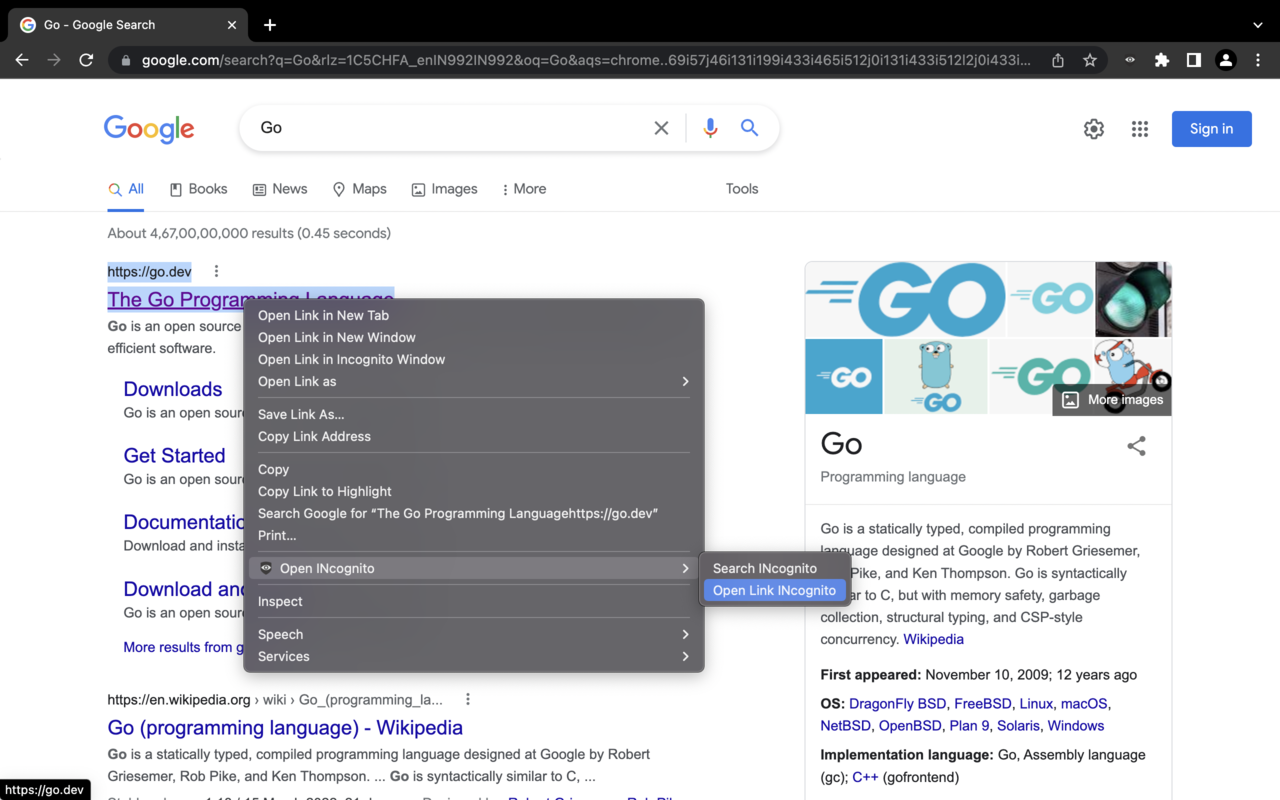Open the Extensions puzzle icon
The image size is (1280, 800).
(1162, 60)
